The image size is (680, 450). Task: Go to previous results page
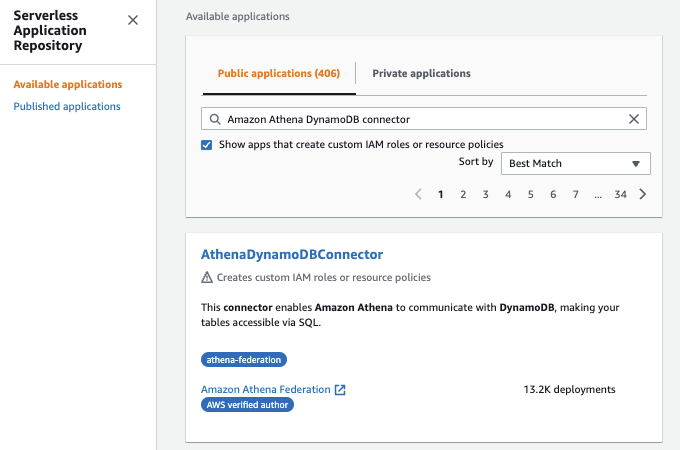418,194
